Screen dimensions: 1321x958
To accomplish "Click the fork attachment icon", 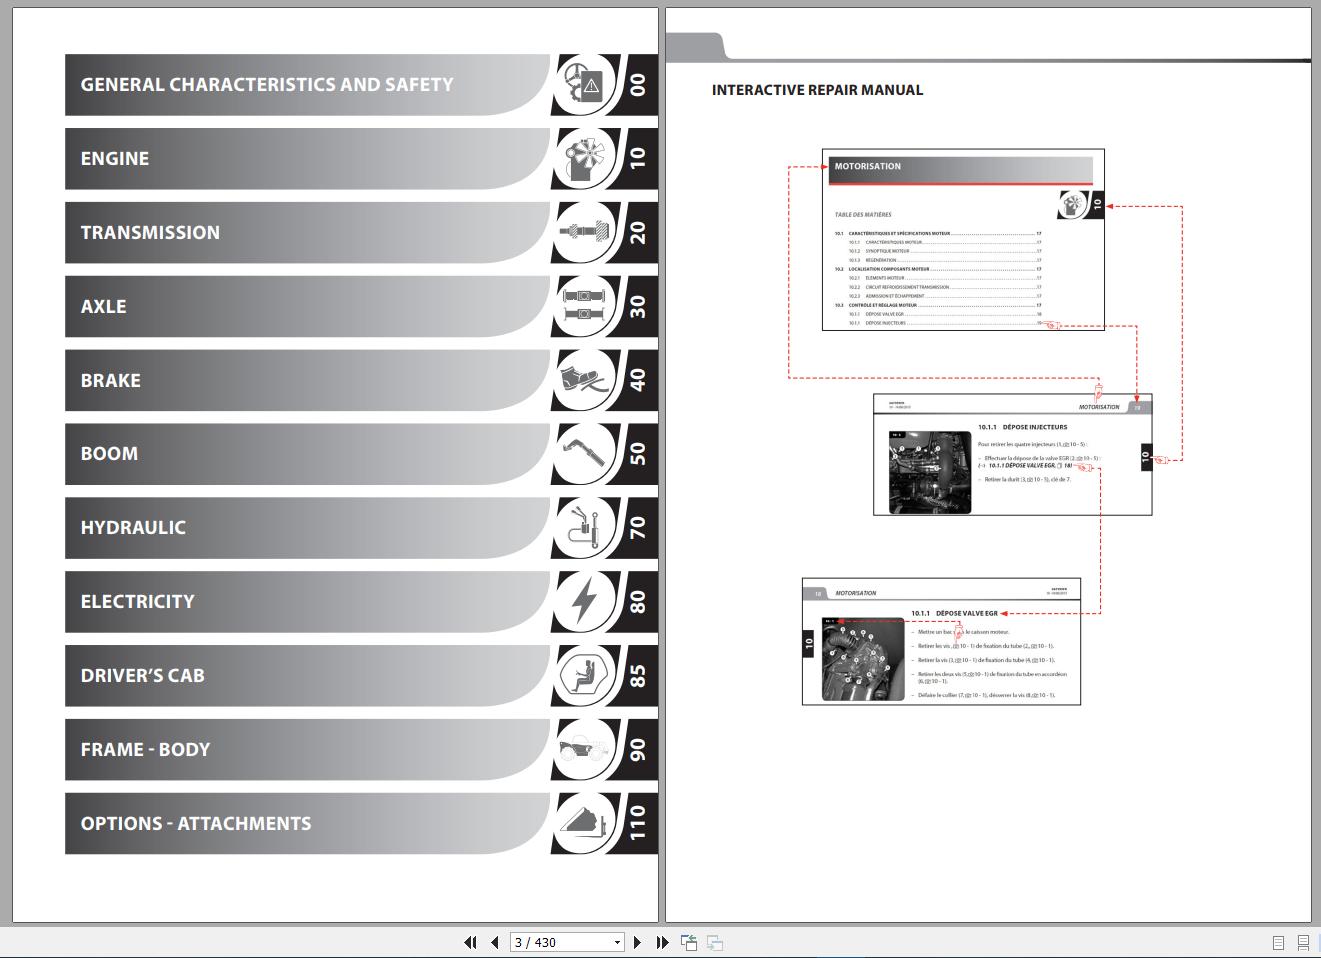I will point(584,824).
